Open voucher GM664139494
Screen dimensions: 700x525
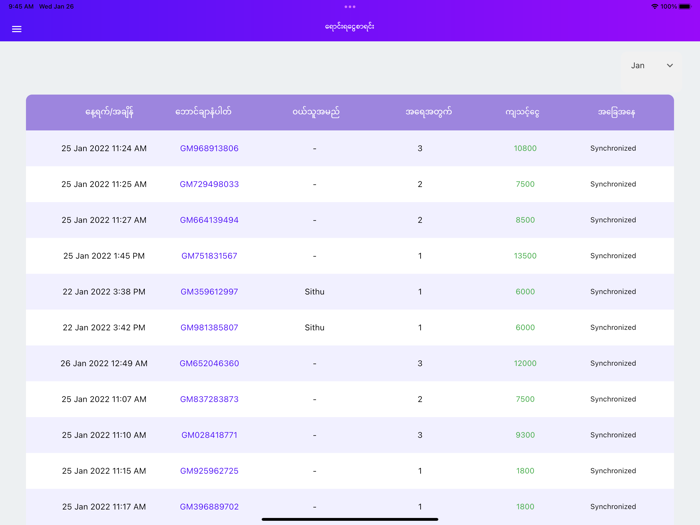[209, 220]
